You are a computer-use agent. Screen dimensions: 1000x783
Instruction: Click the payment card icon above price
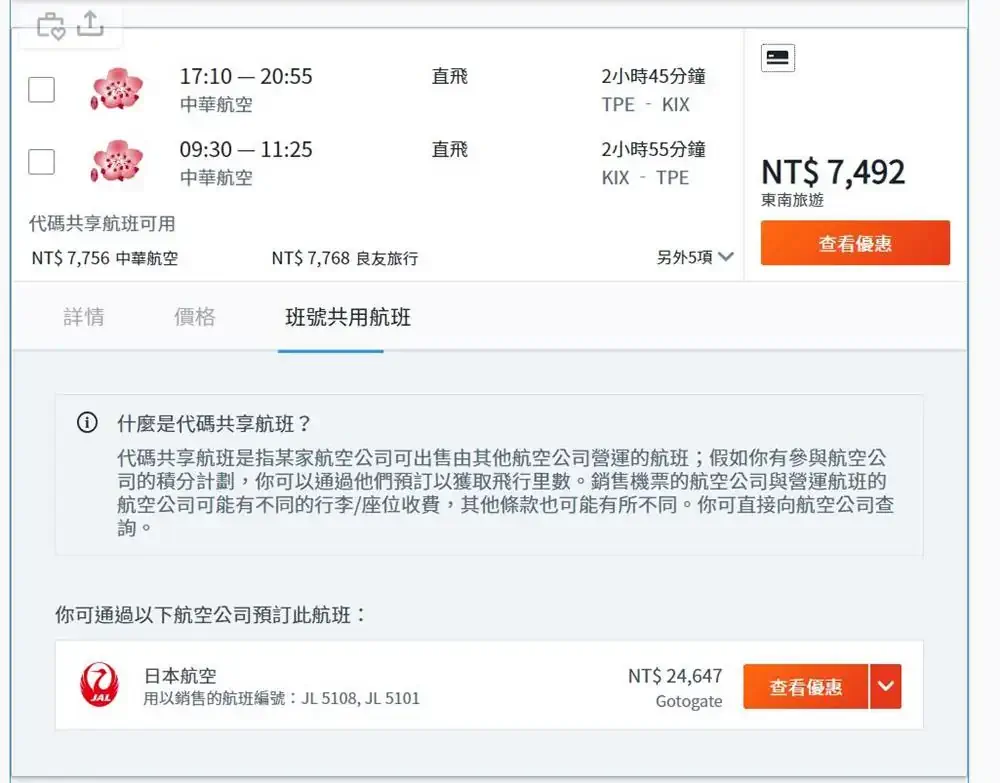pyautogui.click(x=777, y=58)
